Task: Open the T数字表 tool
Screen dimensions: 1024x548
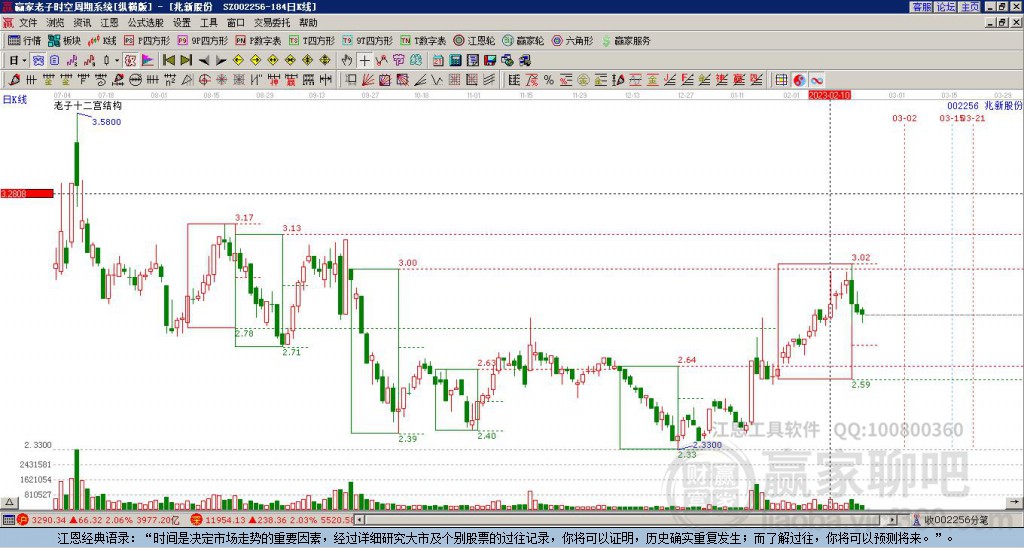Action: pos(423,40)
